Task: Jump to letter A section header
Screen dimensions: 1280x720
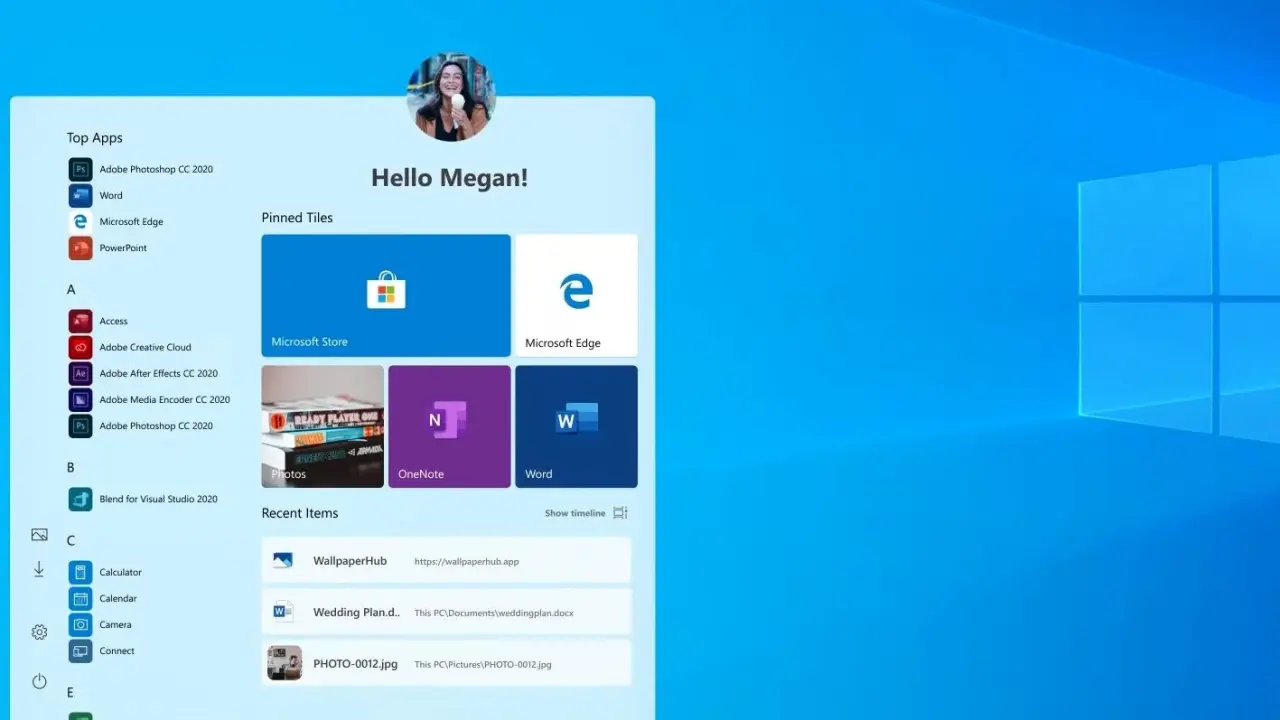Action: pos(71,290)
